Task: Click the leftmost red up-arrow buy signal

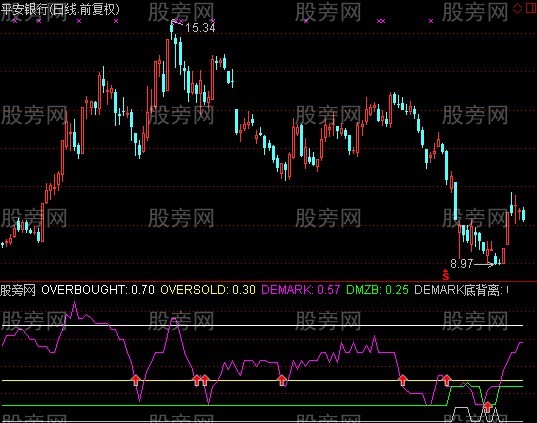Action: pos(136,380)
